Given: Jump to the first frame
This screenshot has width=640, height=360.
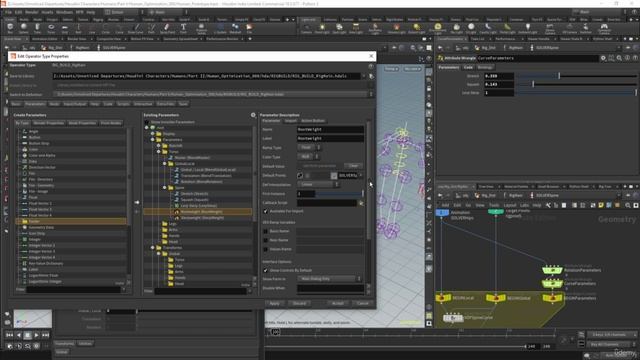Looking at the screenshot, I should 9,335.
